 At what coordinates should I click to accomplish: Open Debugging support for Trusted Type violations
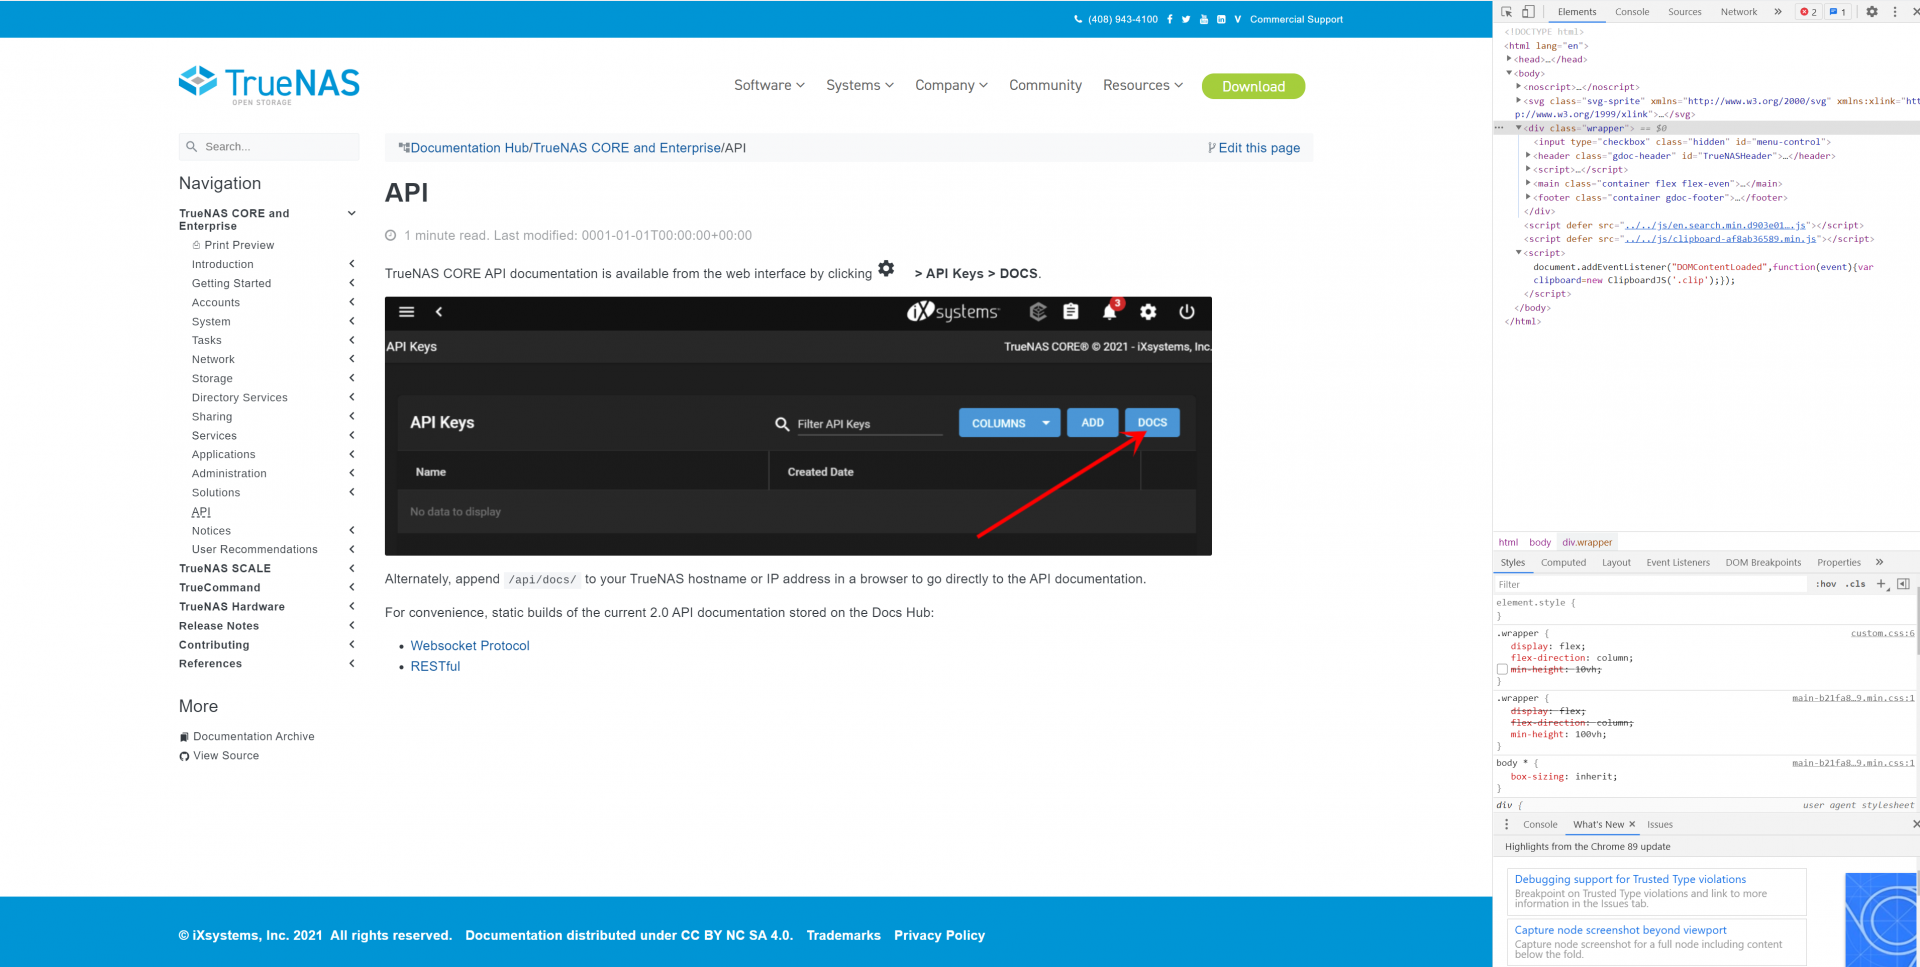coord(1630,880)
